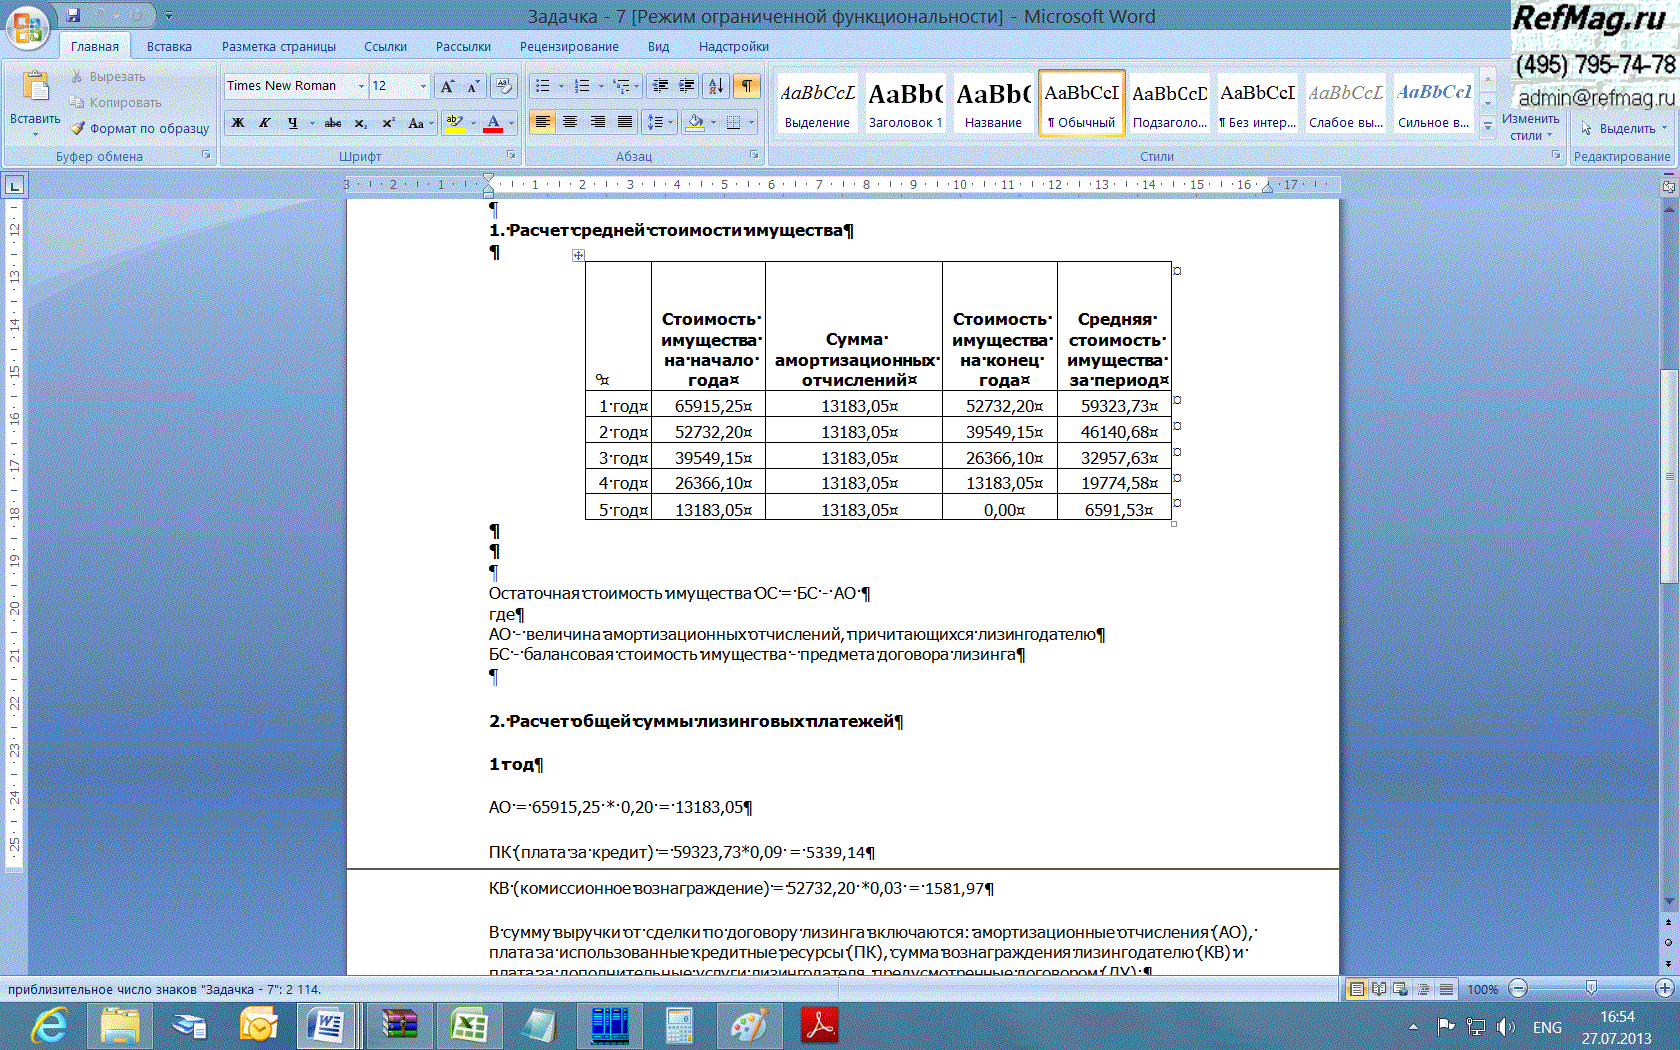Click the text highlight color swatch
The width and height of the screenshot is (1680, 1050).
click(455, 123)
